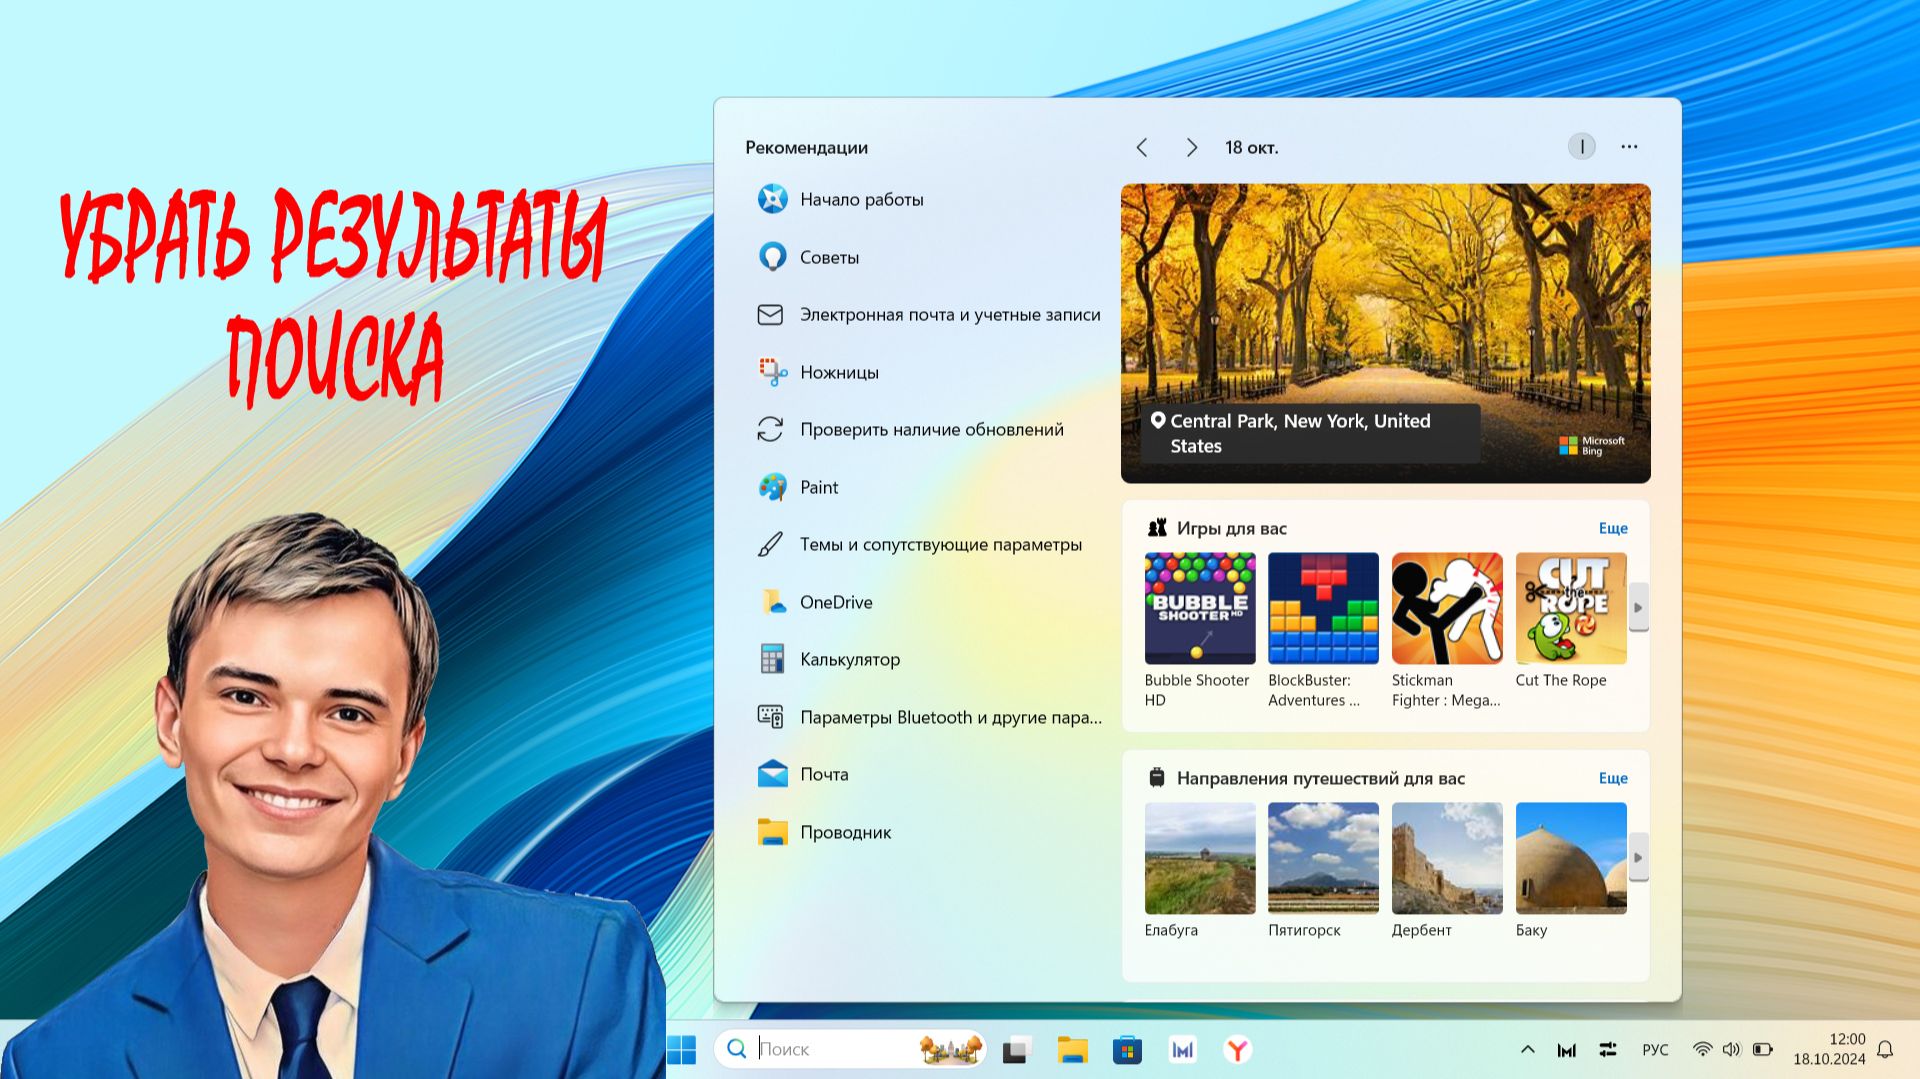
Task: Open Советы (Tips) app
Action: point(828,257)
